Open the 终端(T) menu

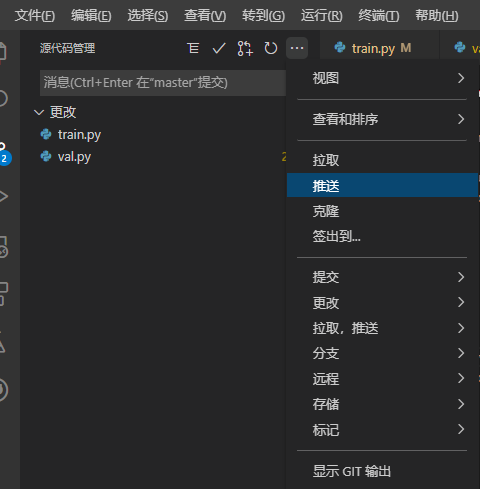click(x=379, y=15)
